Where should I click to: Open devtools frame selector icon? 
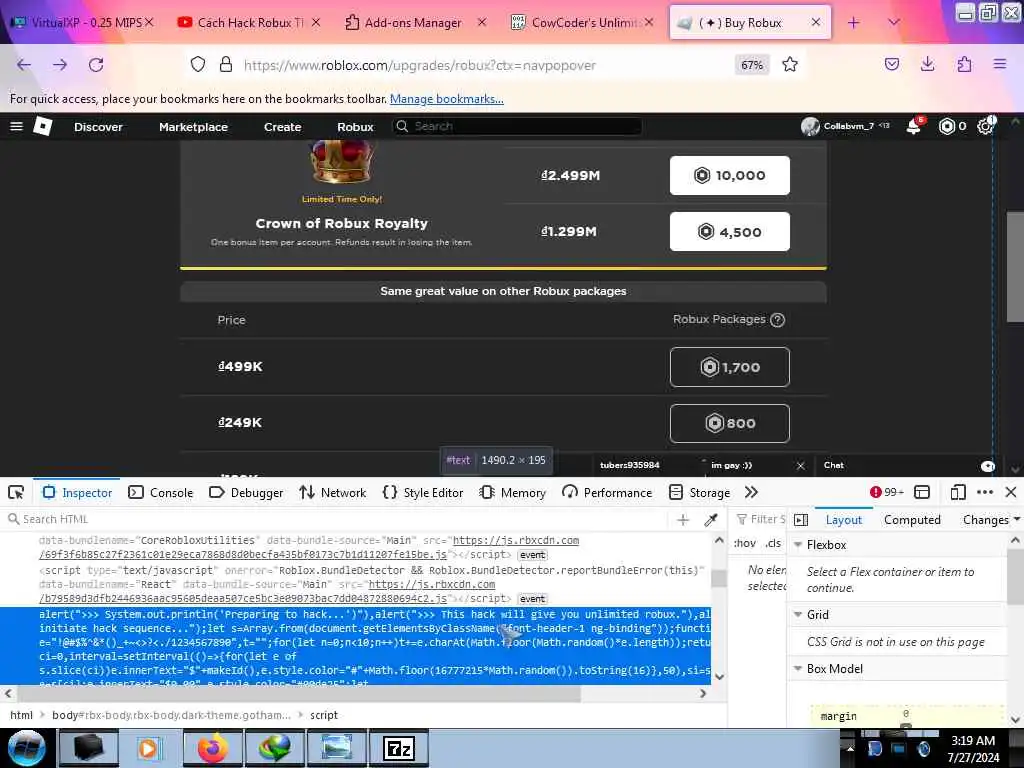coord(921,492)
